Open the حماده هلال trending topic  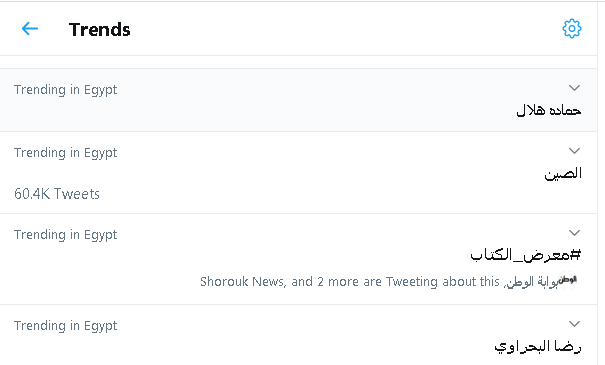tap(549, 110)
